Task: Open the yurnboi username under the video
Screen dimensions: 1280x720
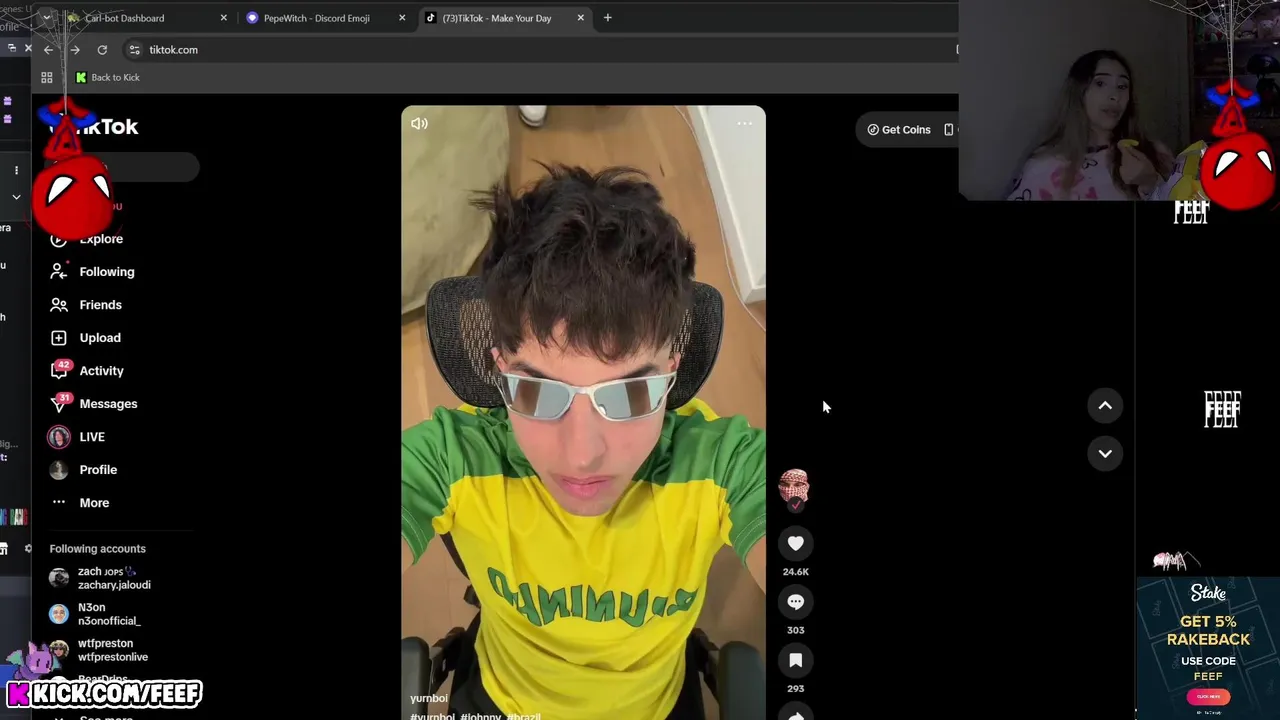Action: coord(429,698)
